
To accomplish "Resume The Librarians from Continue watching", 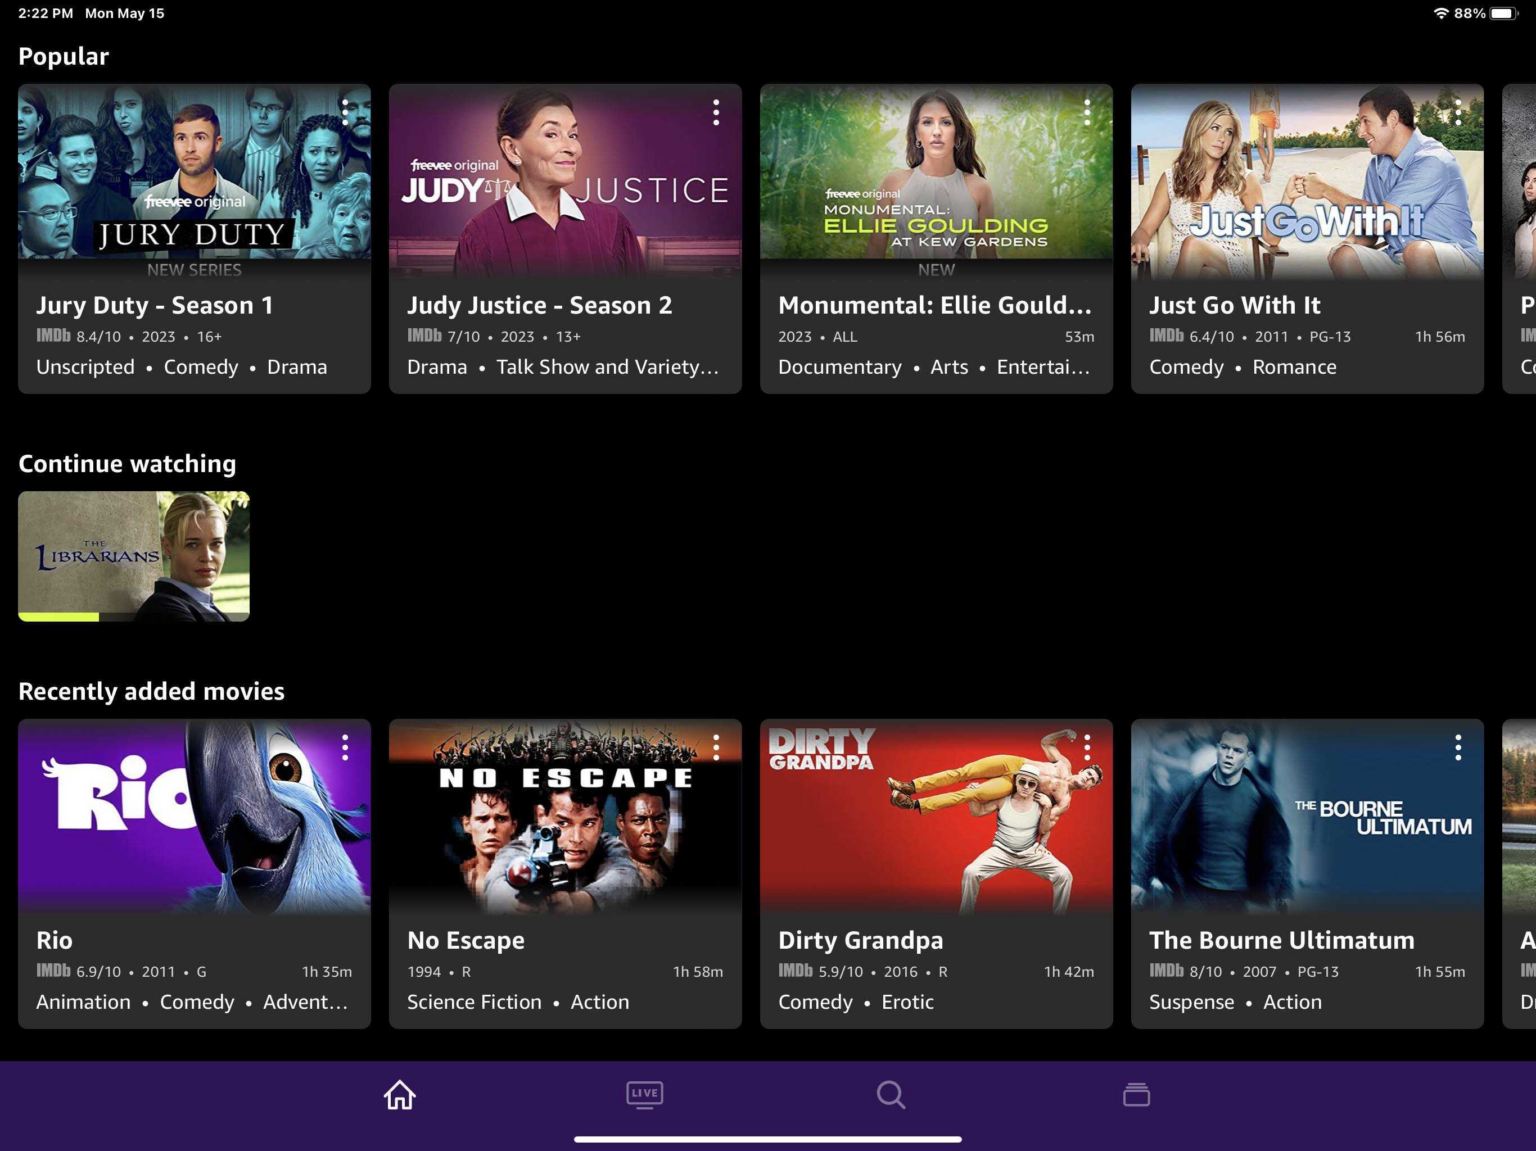I will pos(134,553).
